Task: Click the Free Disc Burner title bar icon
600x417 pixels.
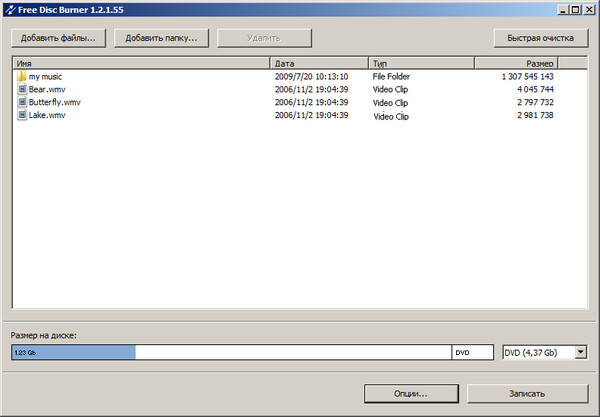Action: (10, 10)
